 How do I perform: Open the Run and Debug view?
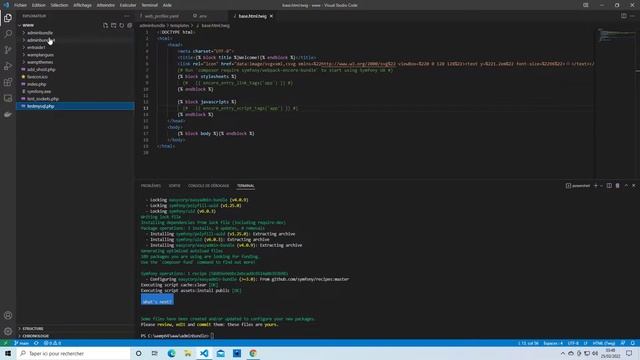click(8, 66)
